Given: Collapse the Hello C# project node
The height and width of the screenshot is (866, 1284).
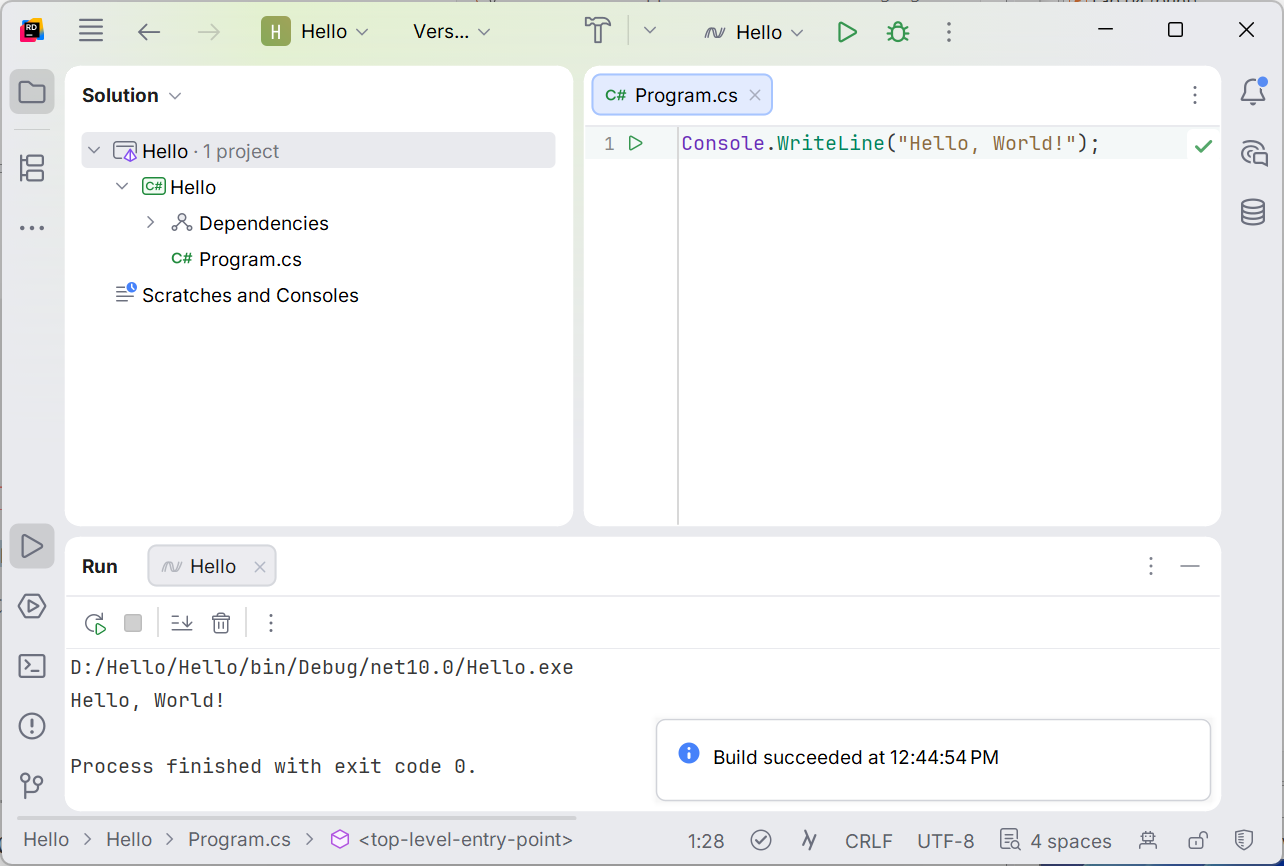Looking at the screenshot, I should tap(122, 187).
